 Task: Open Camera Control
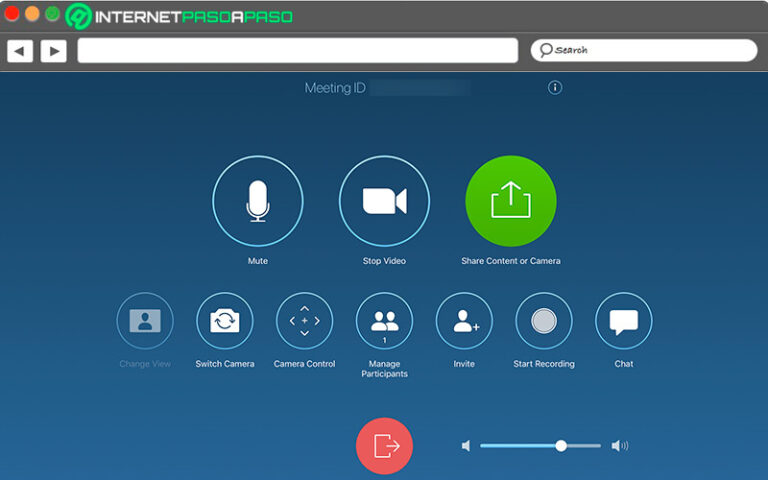coord(304,321)
